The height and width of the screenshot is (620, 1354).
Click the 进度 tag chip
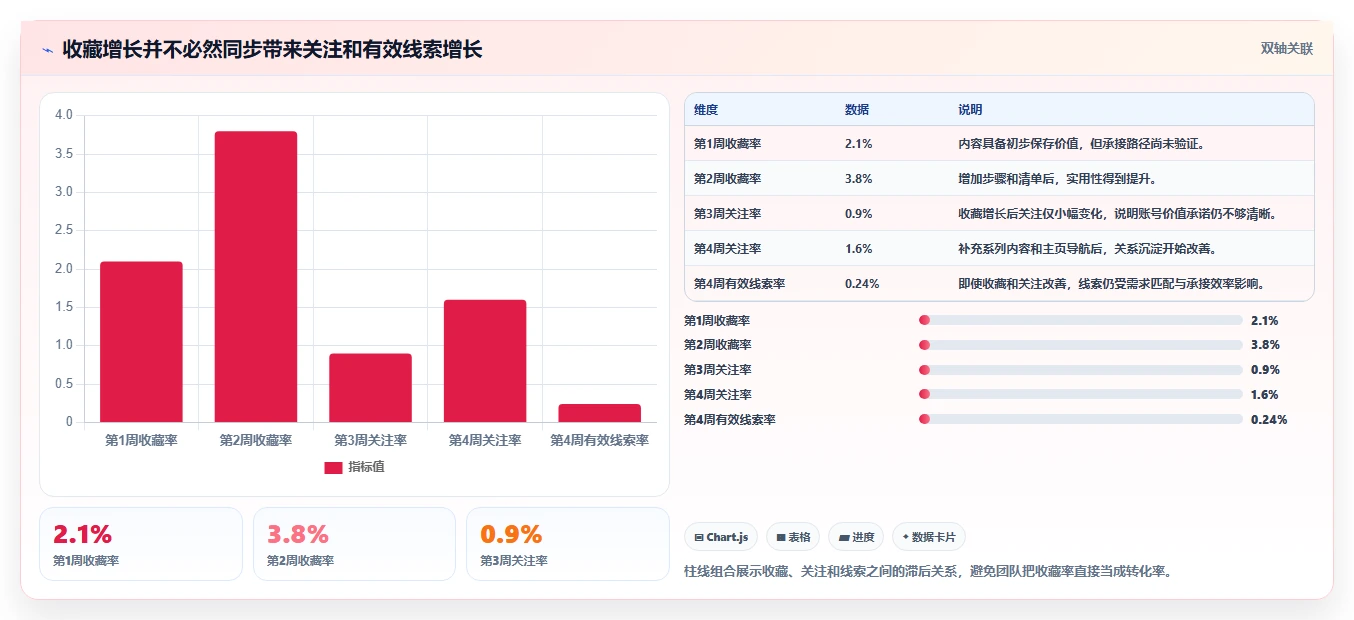[857, 537]
